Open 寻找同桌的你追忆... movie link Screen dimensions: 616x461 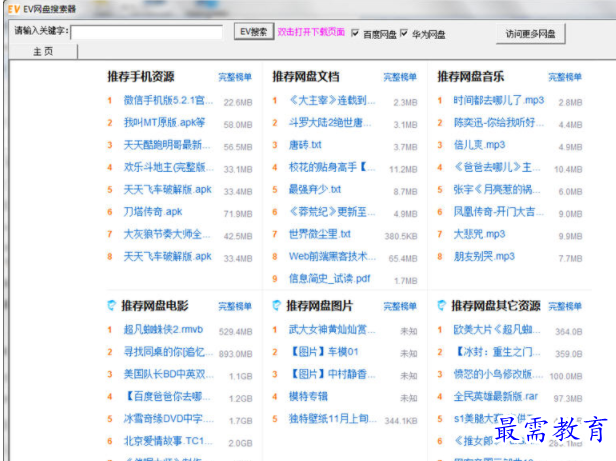[x=169, y=352]
